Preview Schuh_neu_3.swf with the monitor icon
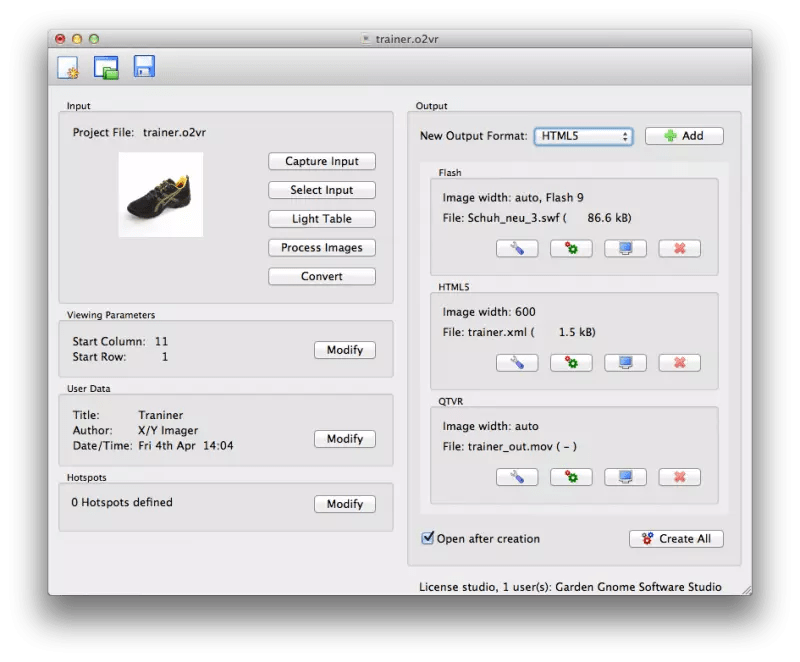 (x=624, y=249)
